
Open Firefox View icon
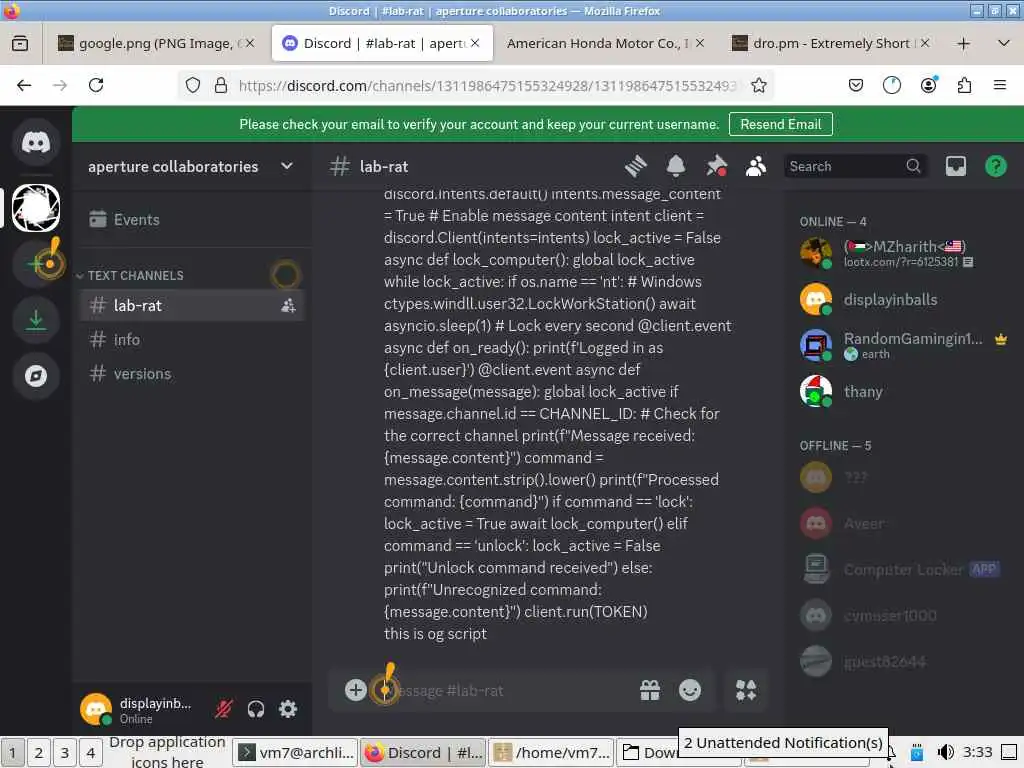20,44
